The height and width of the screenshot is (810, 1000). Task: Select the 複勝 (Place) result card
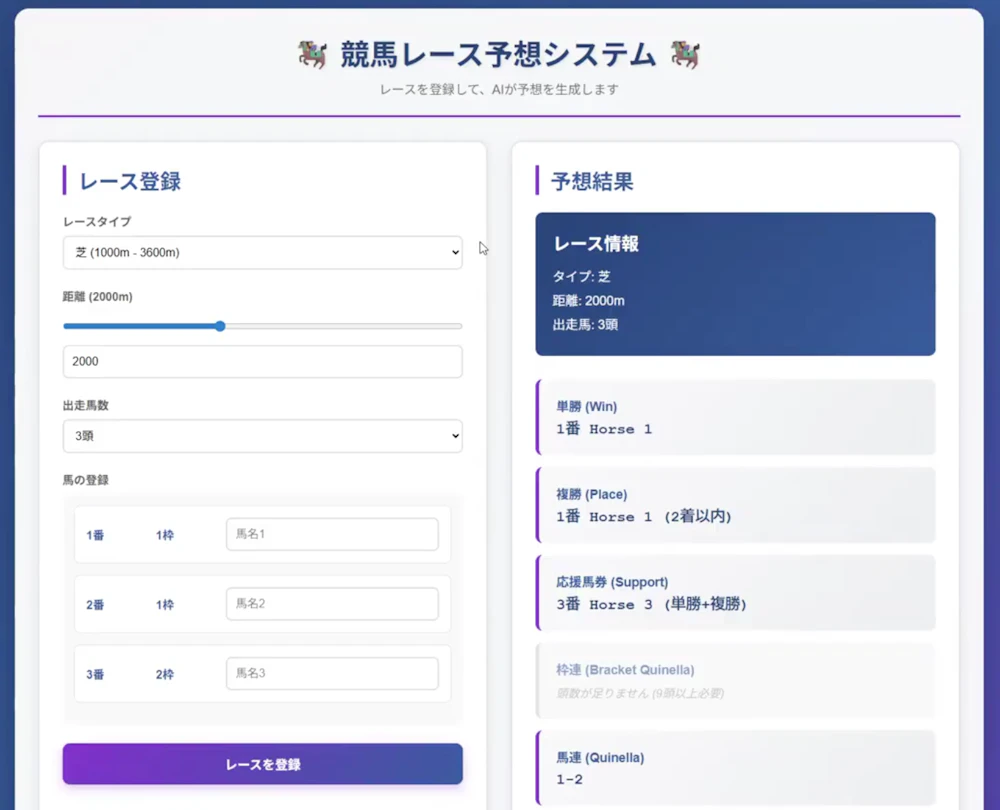click(736, 505)
